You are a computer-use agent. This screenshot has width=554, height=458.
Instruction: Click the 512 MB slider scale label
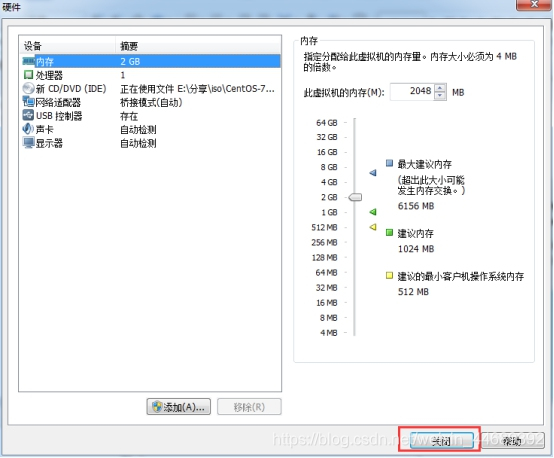coord(324,227)
